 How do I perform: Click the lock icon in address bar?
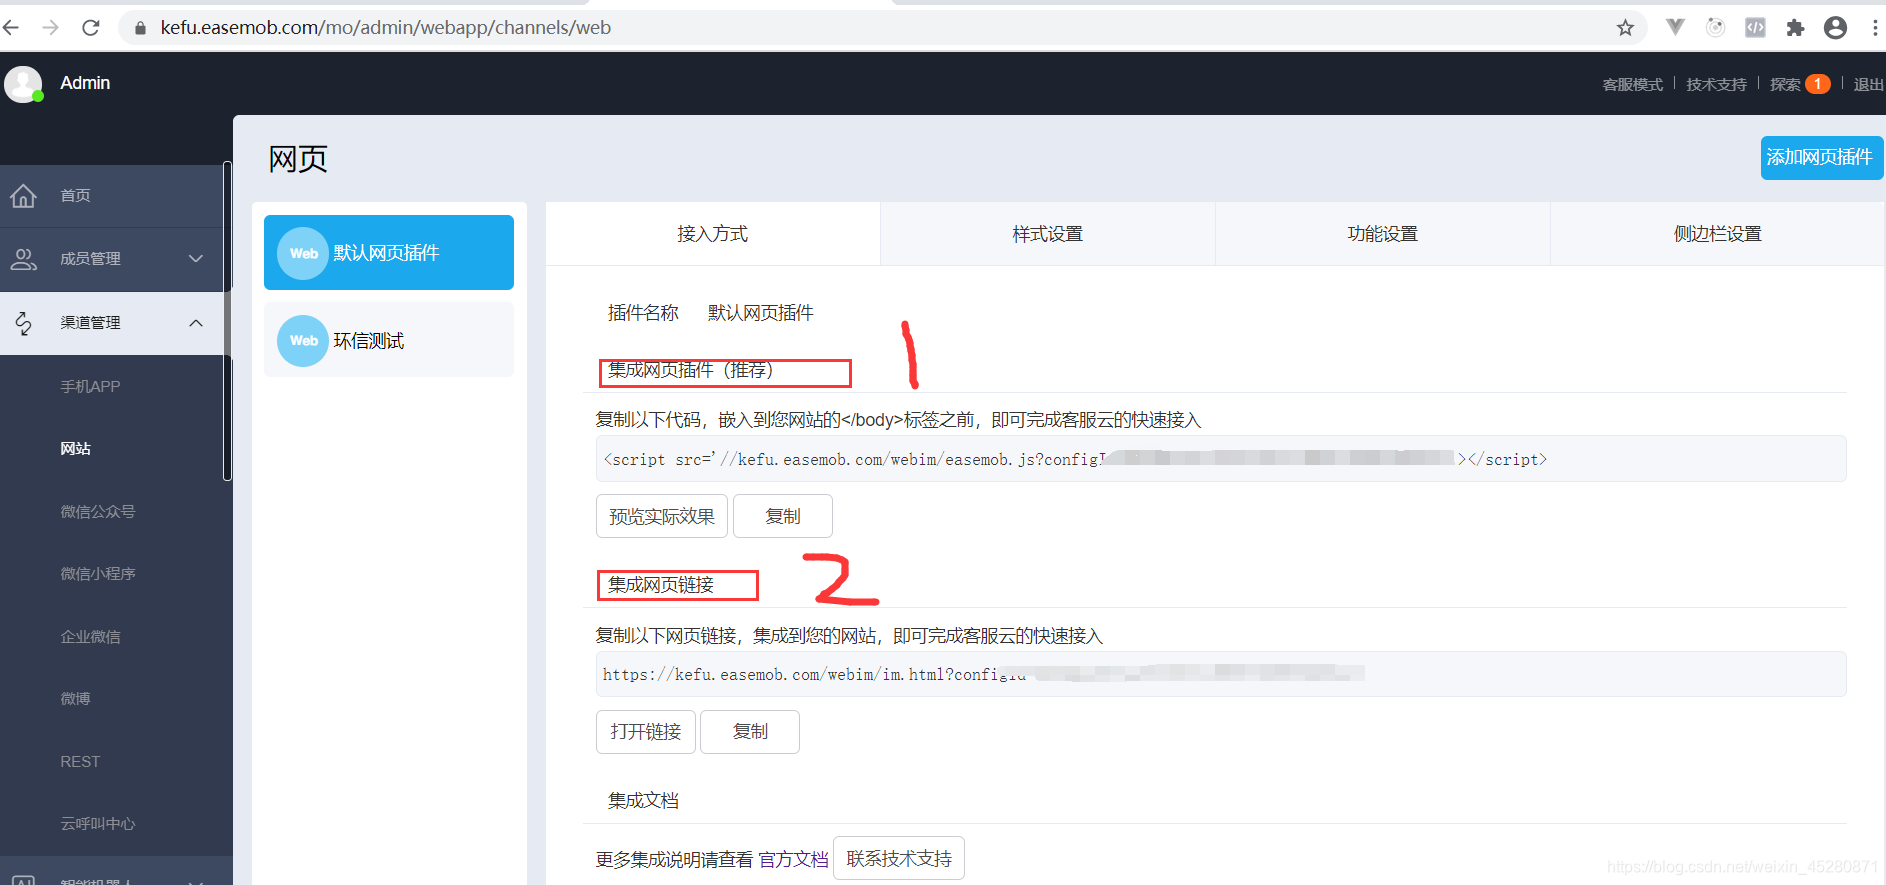(x=140, y=28)
